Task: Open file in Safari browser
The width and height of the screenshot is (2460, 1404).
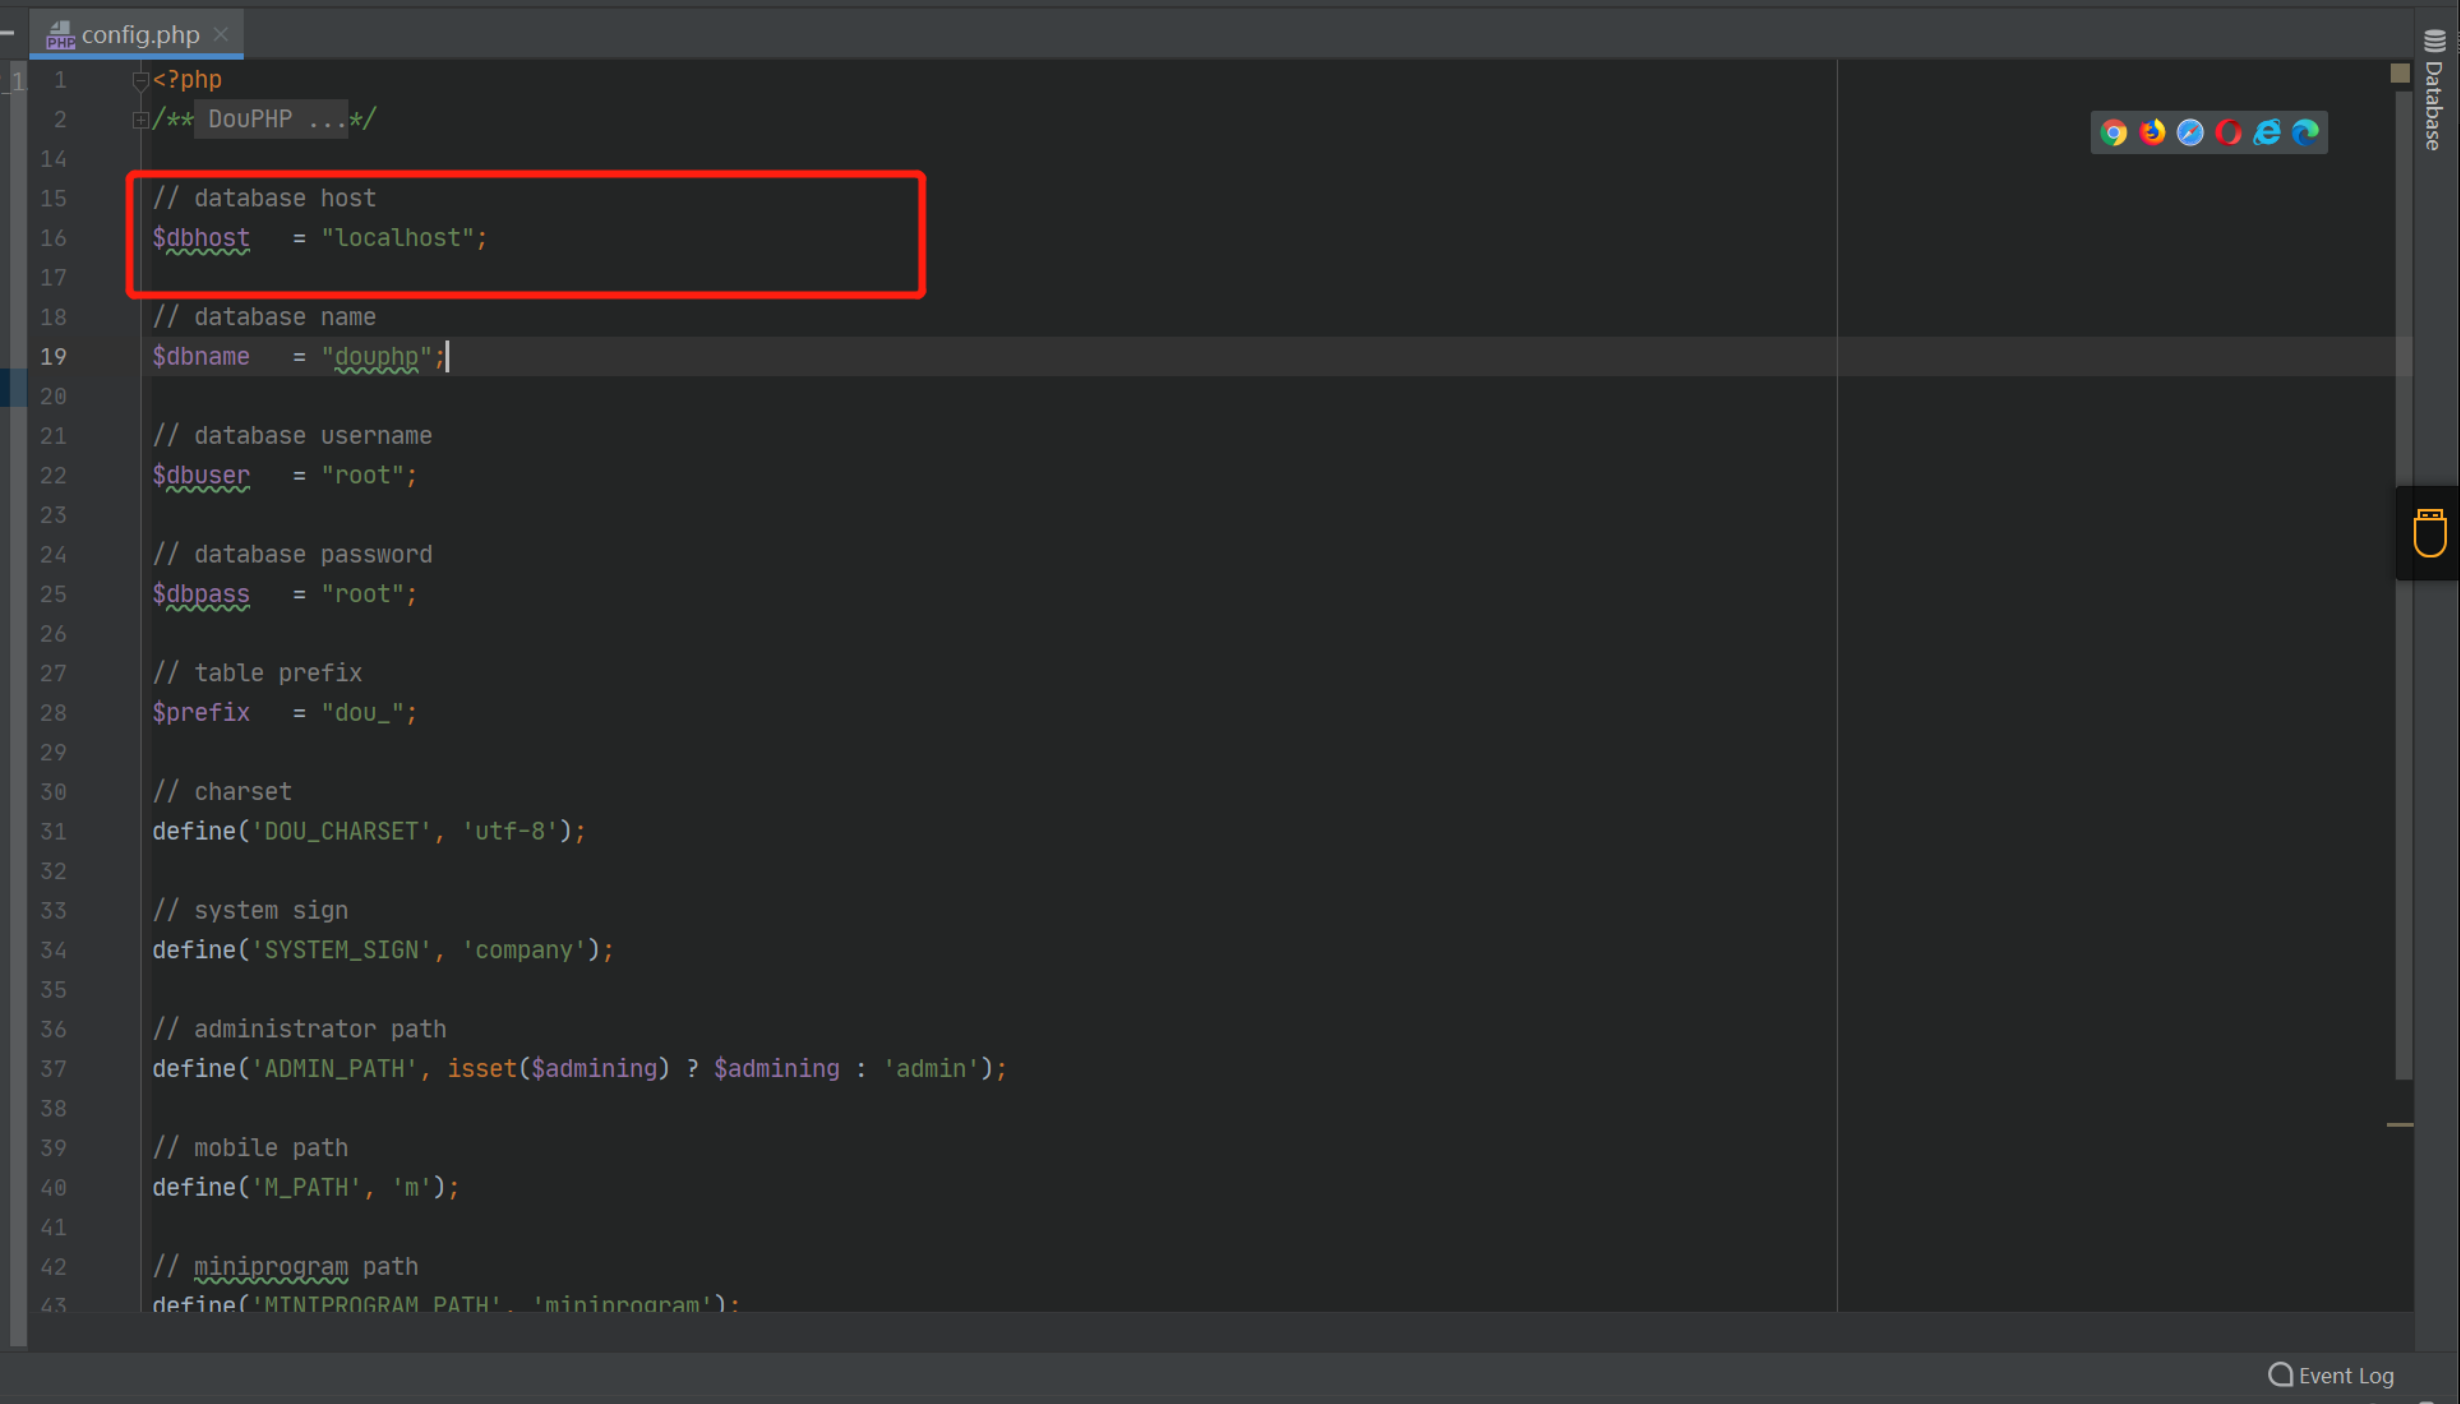Action: [2190, 132]
